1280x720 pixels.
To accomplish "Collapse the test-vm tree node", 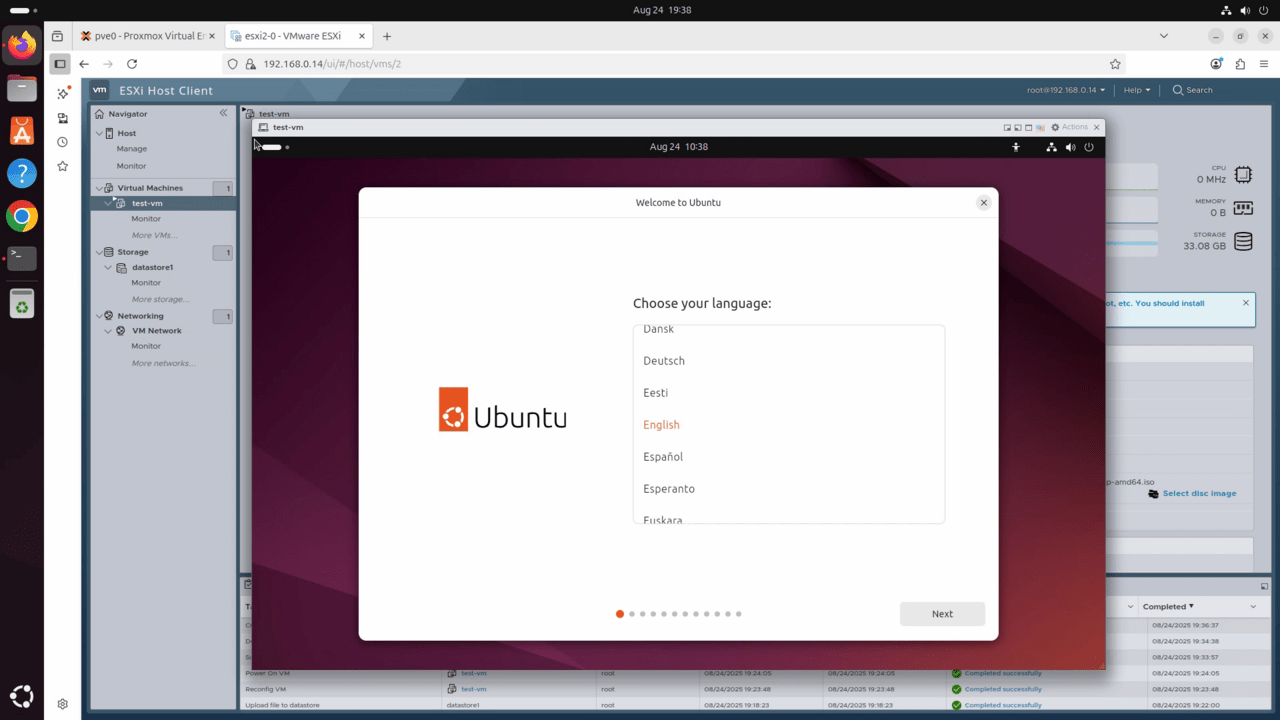I will pos(109,203).
